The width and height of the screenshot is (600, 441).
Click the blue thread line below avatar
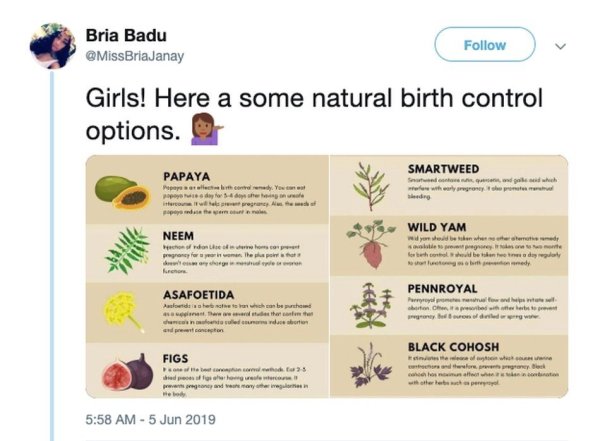pyautogui.click(x=52, y=255)
